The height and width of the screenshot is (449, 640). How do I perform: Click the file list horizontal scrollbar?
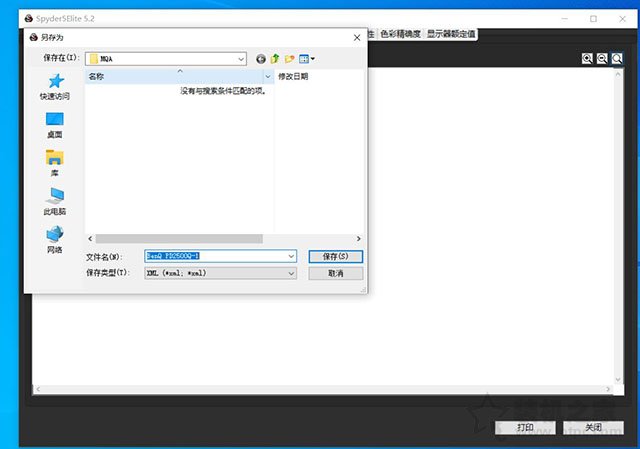tap(179, 238)
